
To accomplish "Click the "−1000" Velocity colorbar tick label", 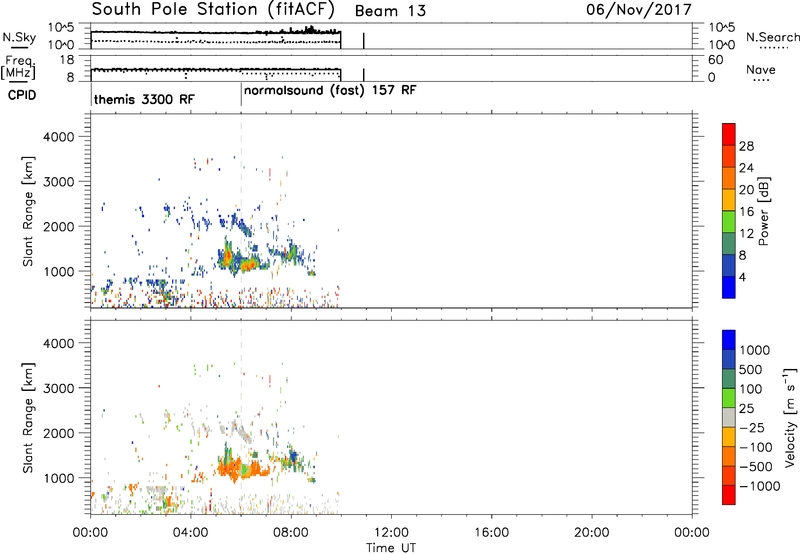I will click(759, 486).
